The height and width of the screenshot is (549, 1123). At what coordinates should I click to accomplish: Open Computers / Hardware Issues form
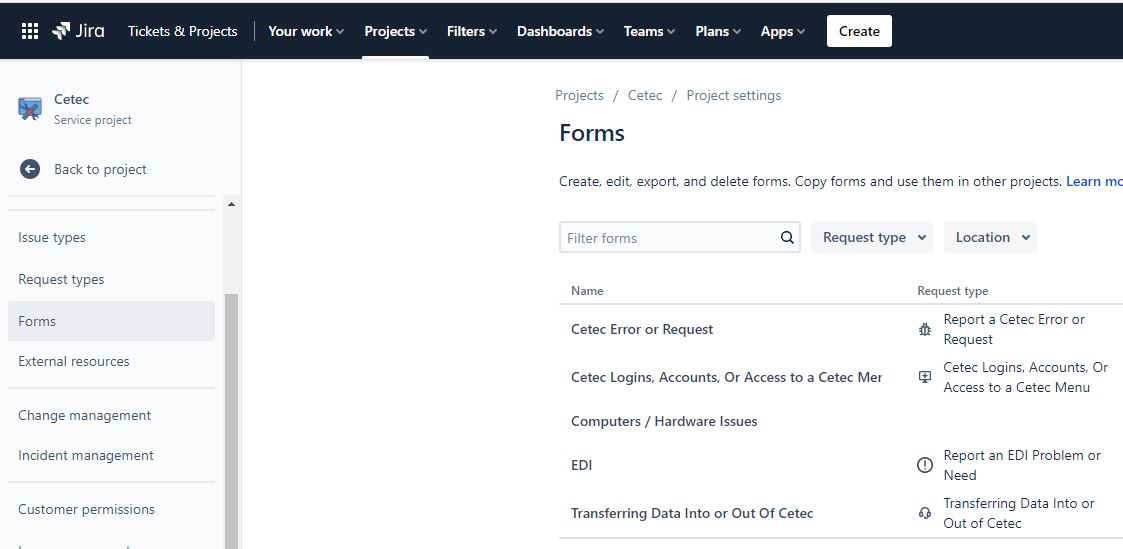point(664,421)
